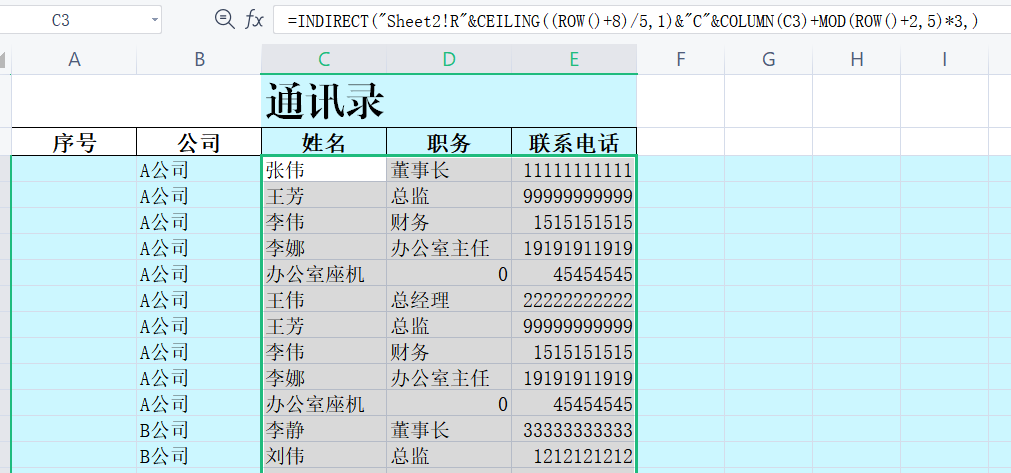This screenshot has height=473, width=1011.
Task: Select the phone cell 1212121212
Action: [574, 456]
